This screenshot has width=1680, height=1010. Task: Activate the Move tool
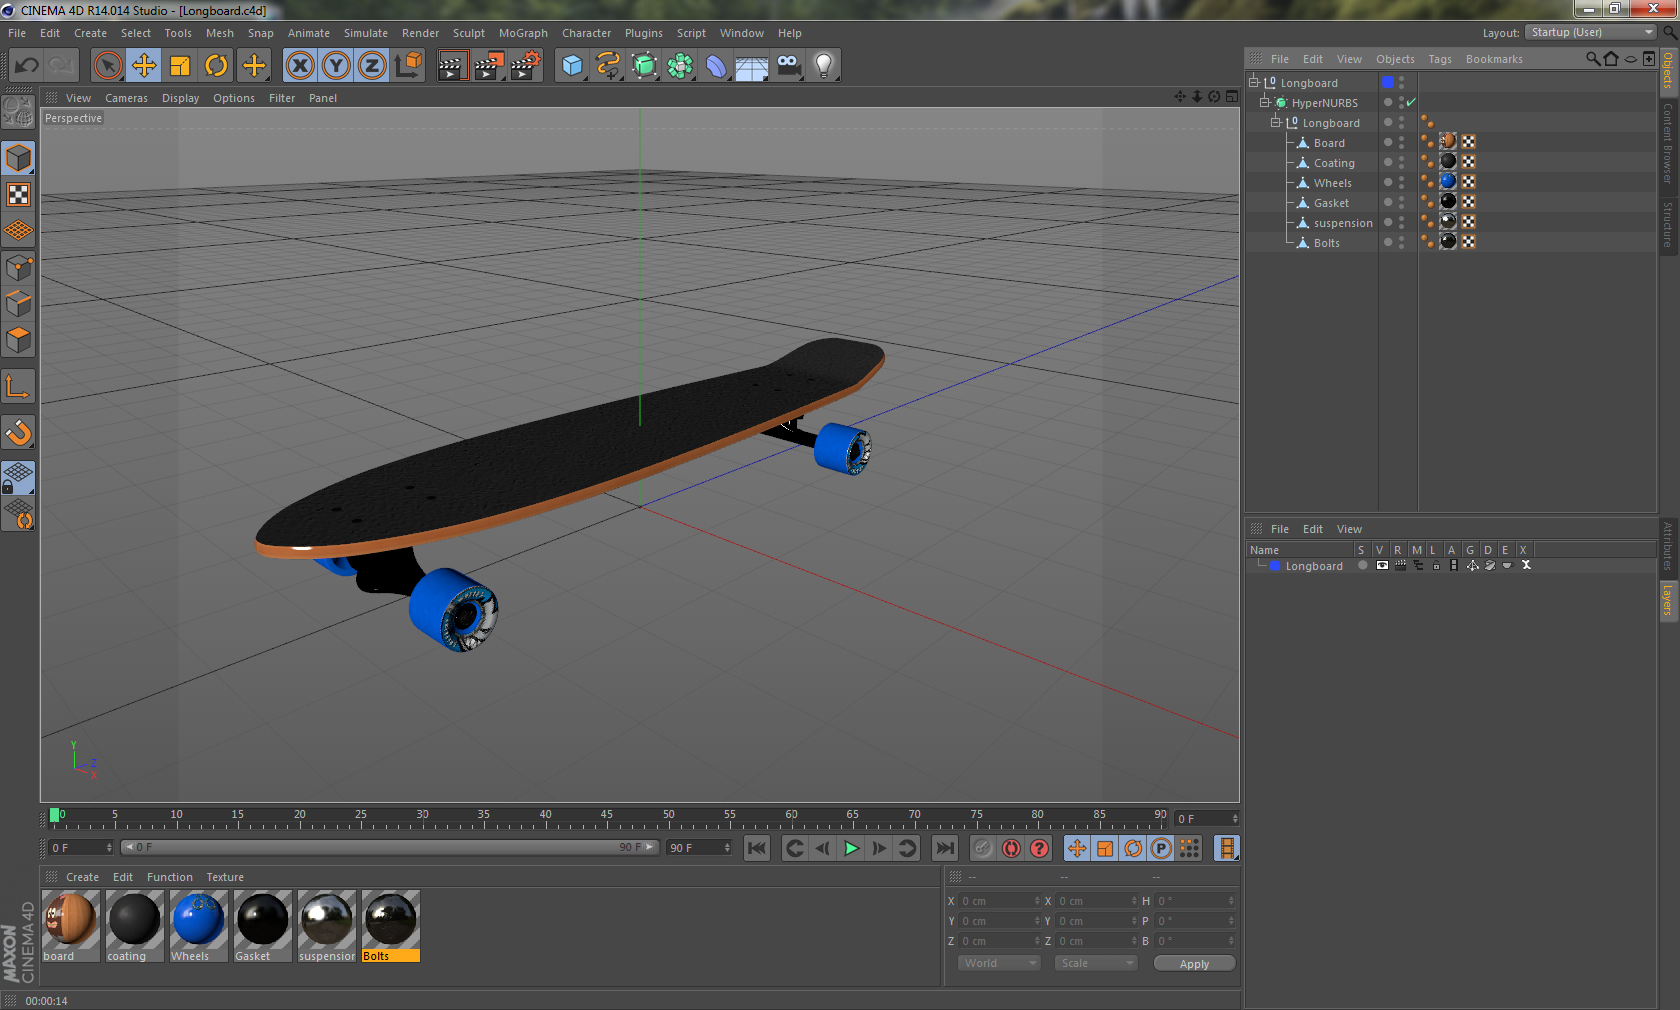pyautogui.click(x=144, y=66)
